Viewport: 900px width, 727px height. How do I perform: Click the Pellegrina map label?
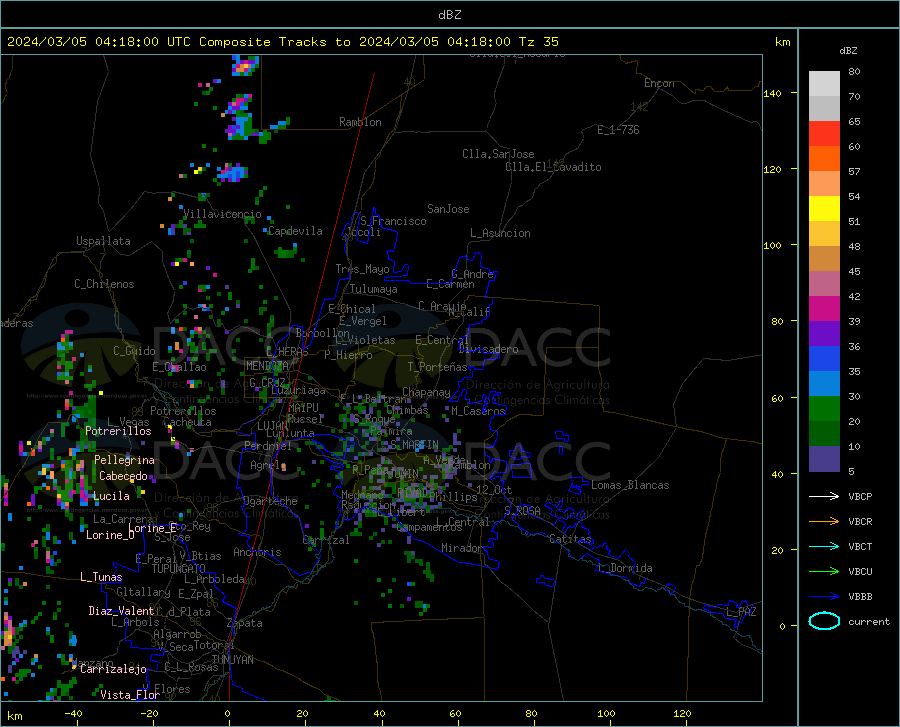click(125, 460)
